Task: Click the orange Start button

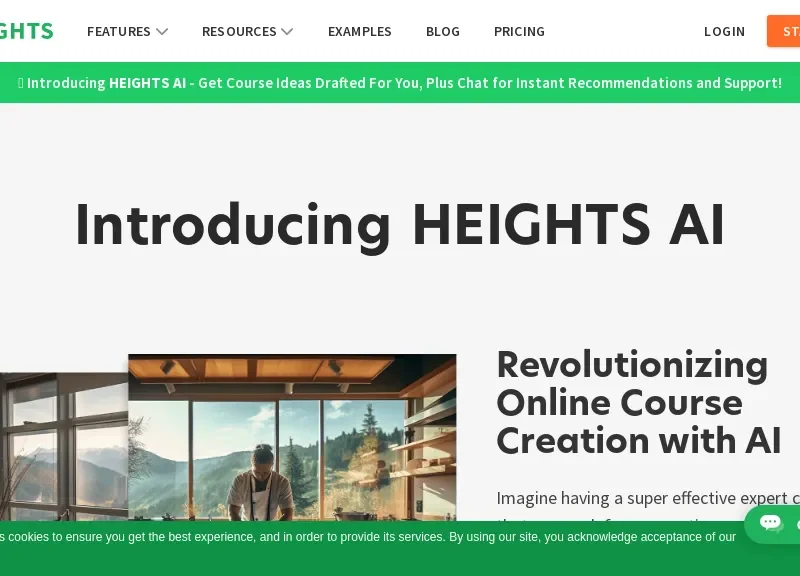Action: tap(784, 31)
